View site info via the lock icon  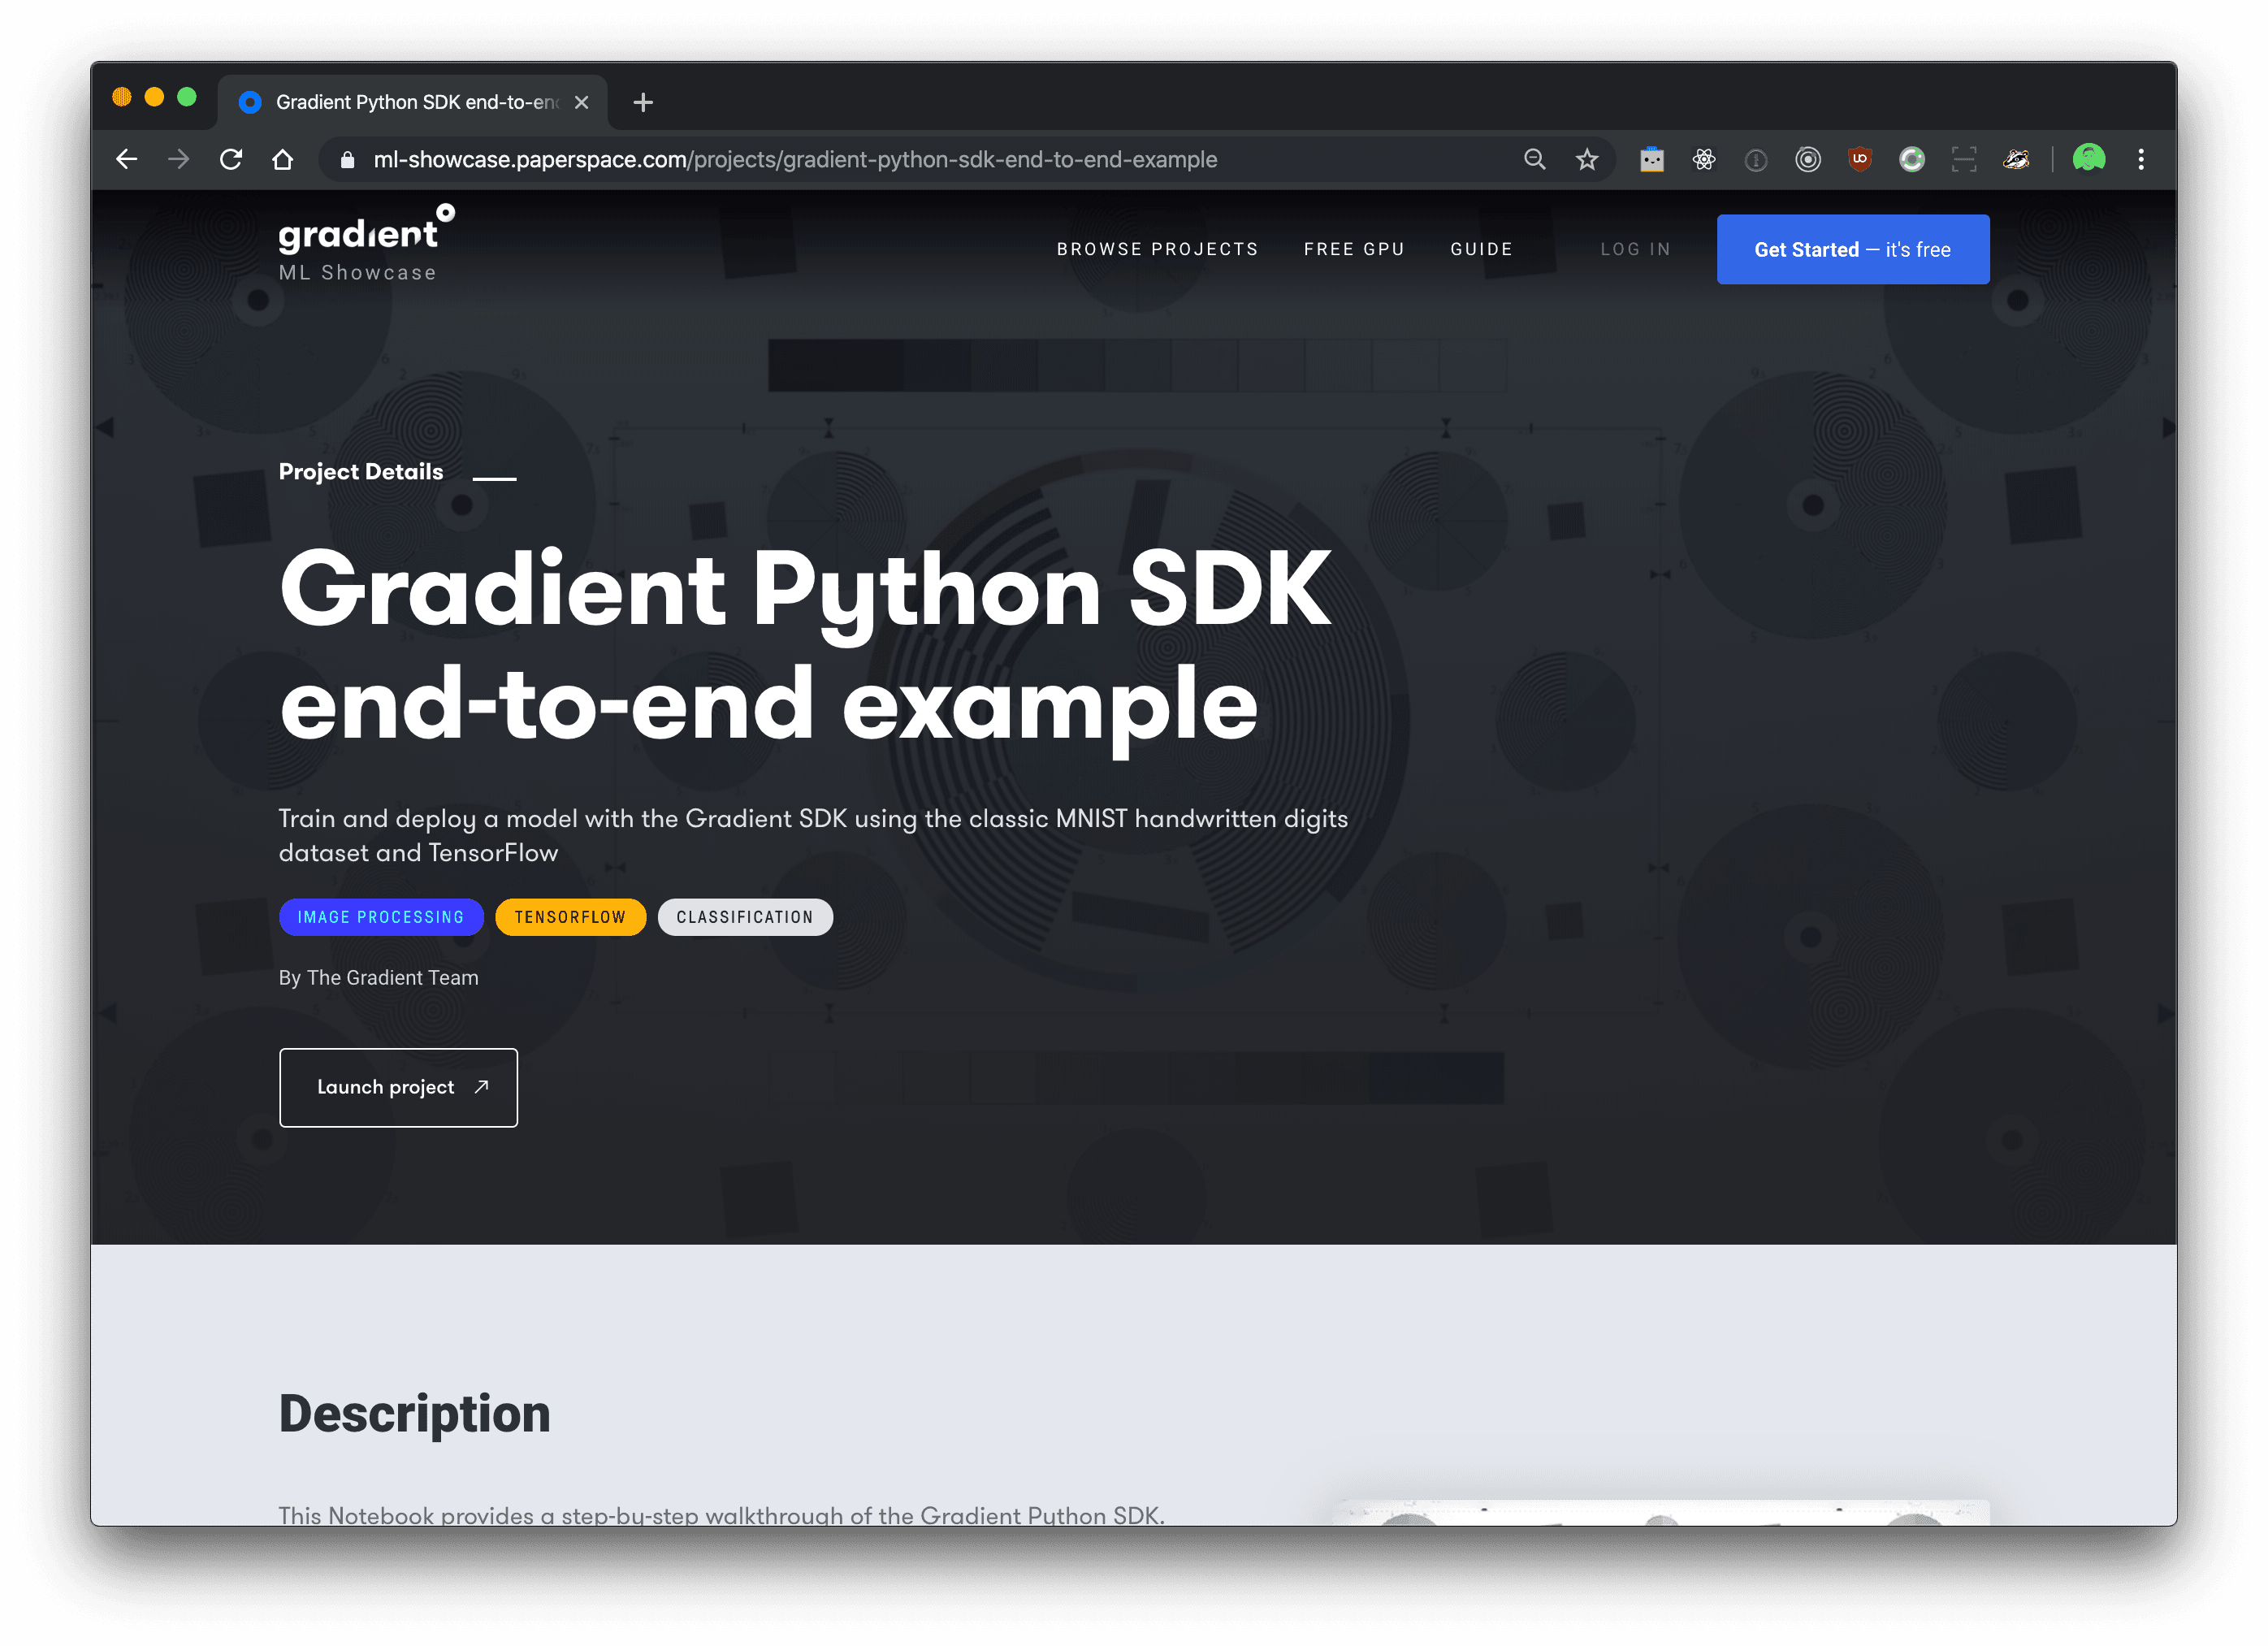347,160
